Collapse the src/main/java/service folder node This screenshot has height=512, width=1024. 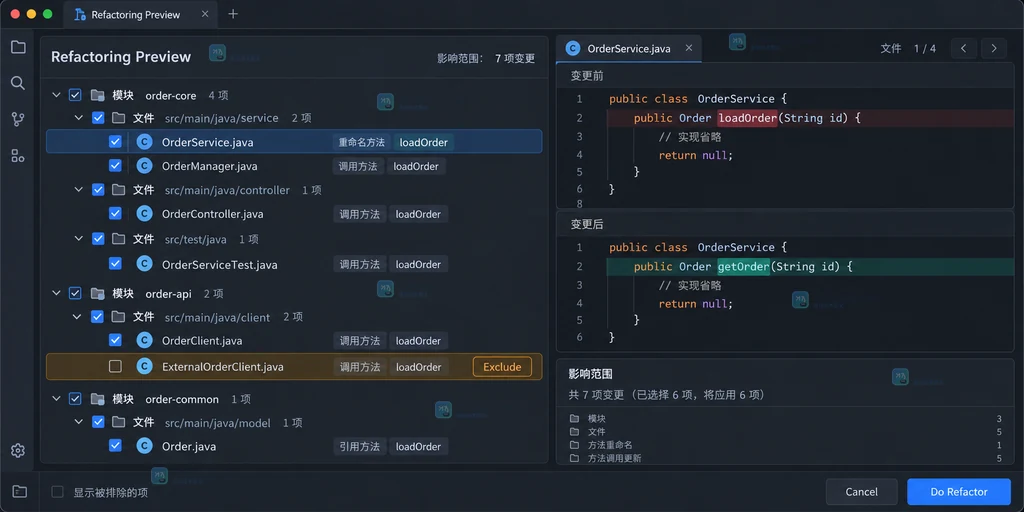(78, 118)
